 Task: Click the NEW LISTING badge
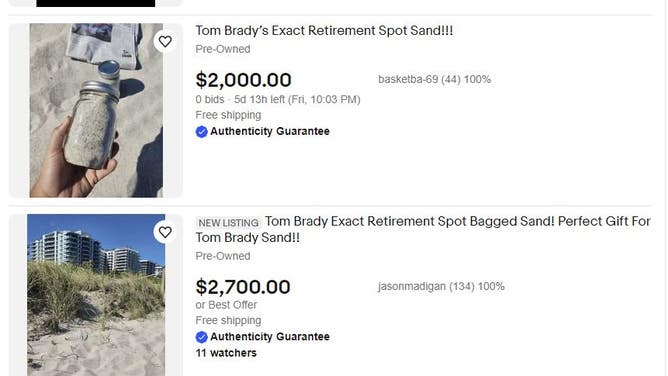[x=228, y=223]
